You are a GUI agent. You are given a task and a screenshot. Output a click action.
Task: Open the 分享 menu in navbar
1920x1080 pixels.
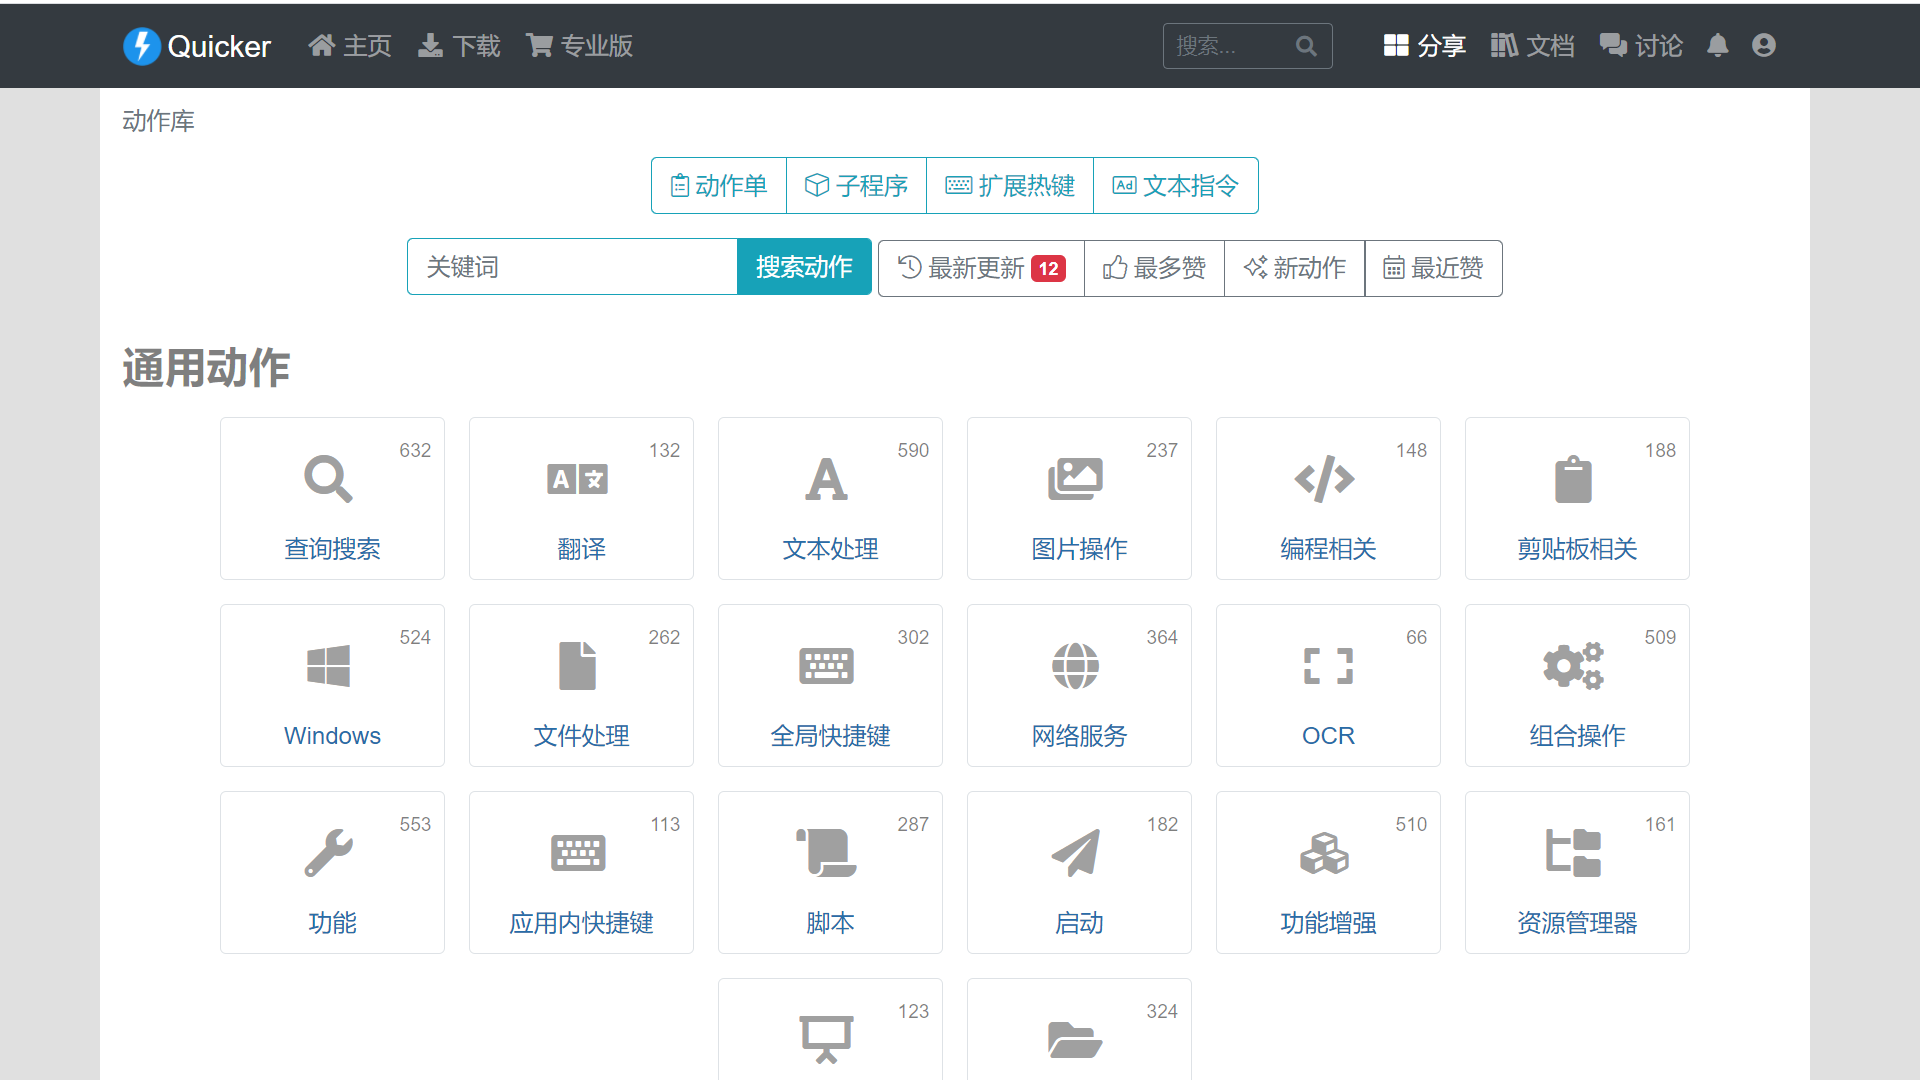(x=1424, y=46)
